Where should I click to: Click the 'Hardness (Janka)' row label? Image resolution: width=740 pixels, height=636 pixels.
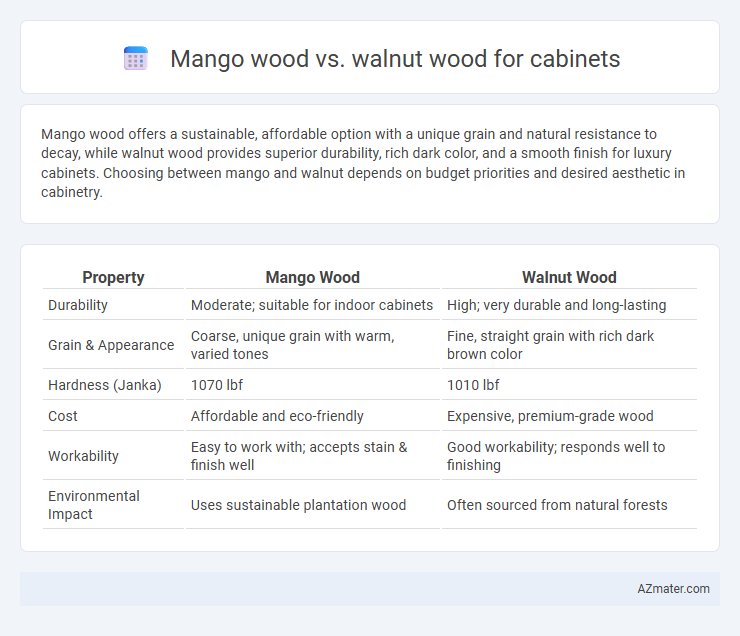105,385
